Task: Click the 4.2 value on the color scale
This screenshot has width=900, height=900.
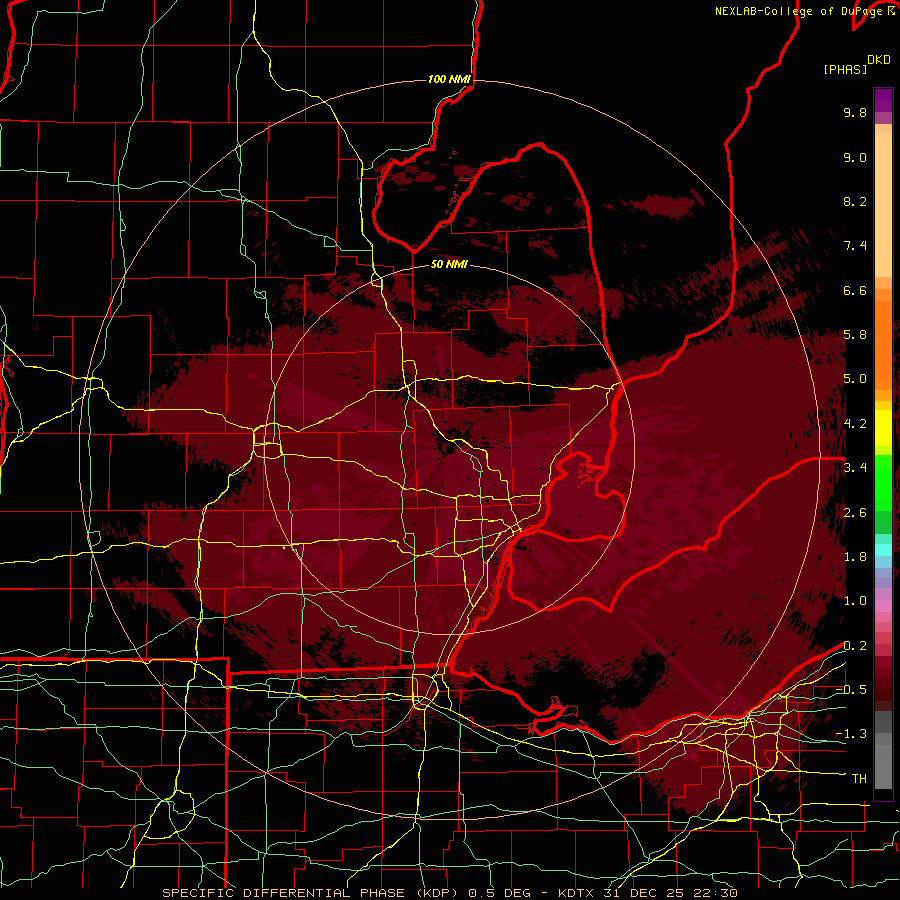Action: 855,424
